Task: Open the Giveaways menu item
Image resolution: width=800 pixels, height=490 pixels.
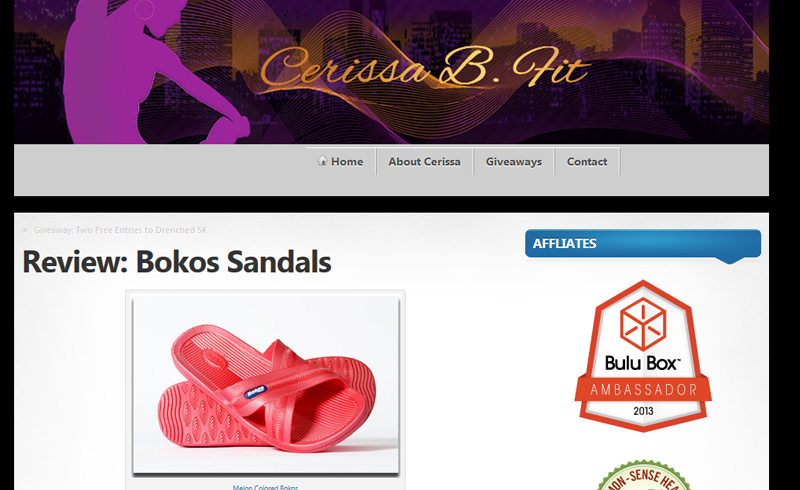Action: (513, 161)
